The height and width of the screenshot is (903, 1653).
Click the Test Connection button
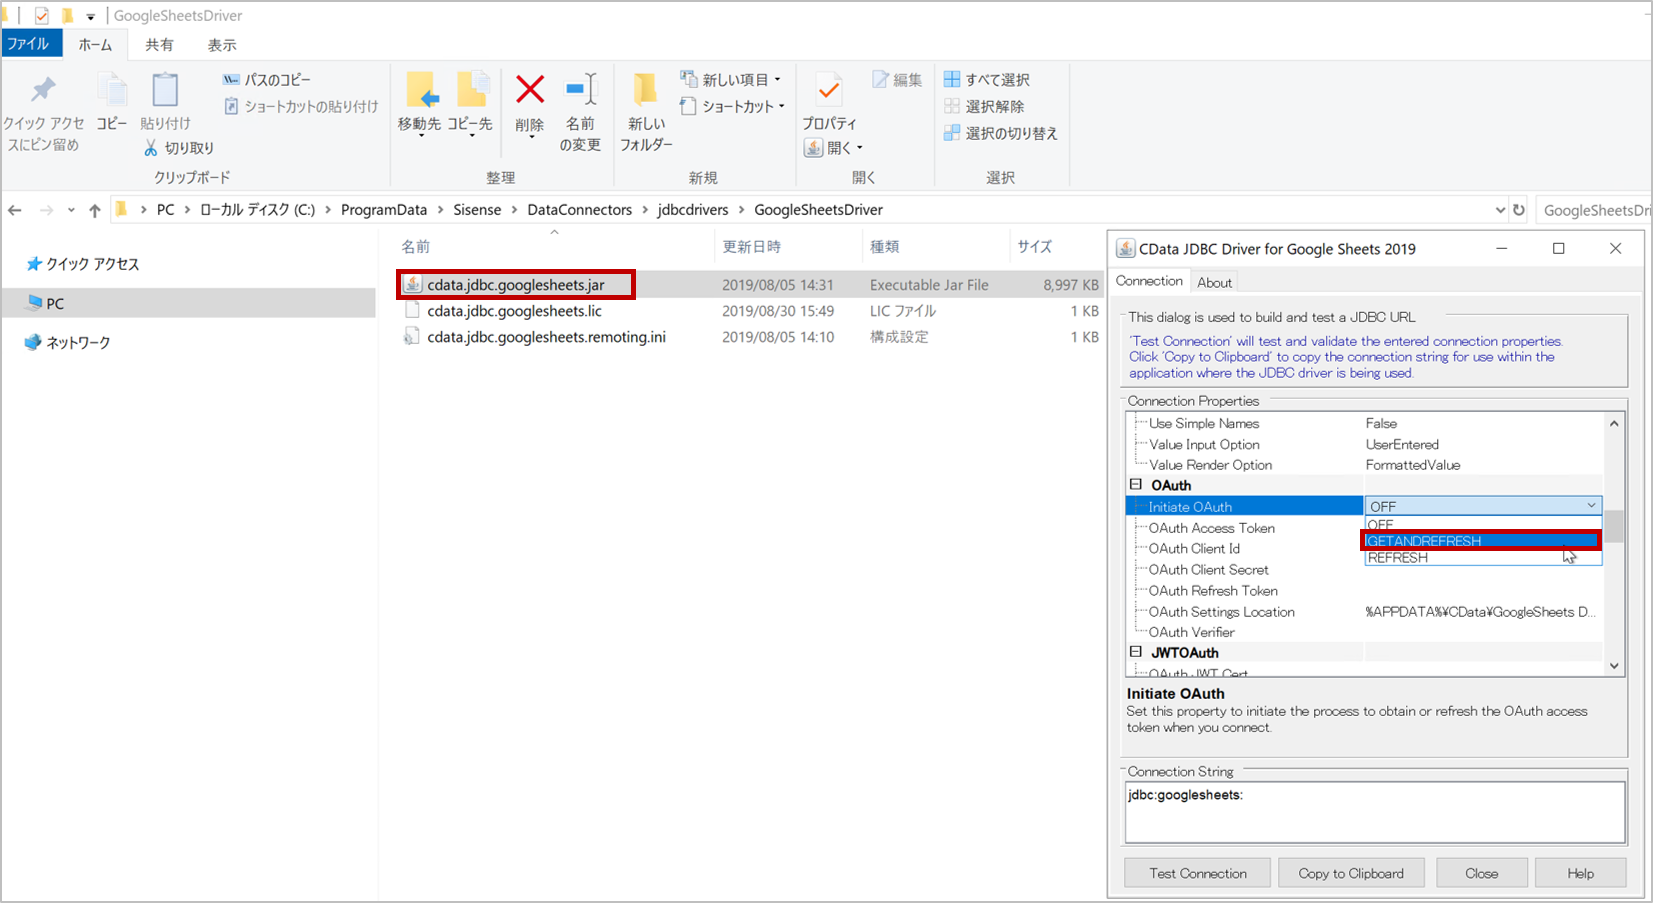point(1197,873)
